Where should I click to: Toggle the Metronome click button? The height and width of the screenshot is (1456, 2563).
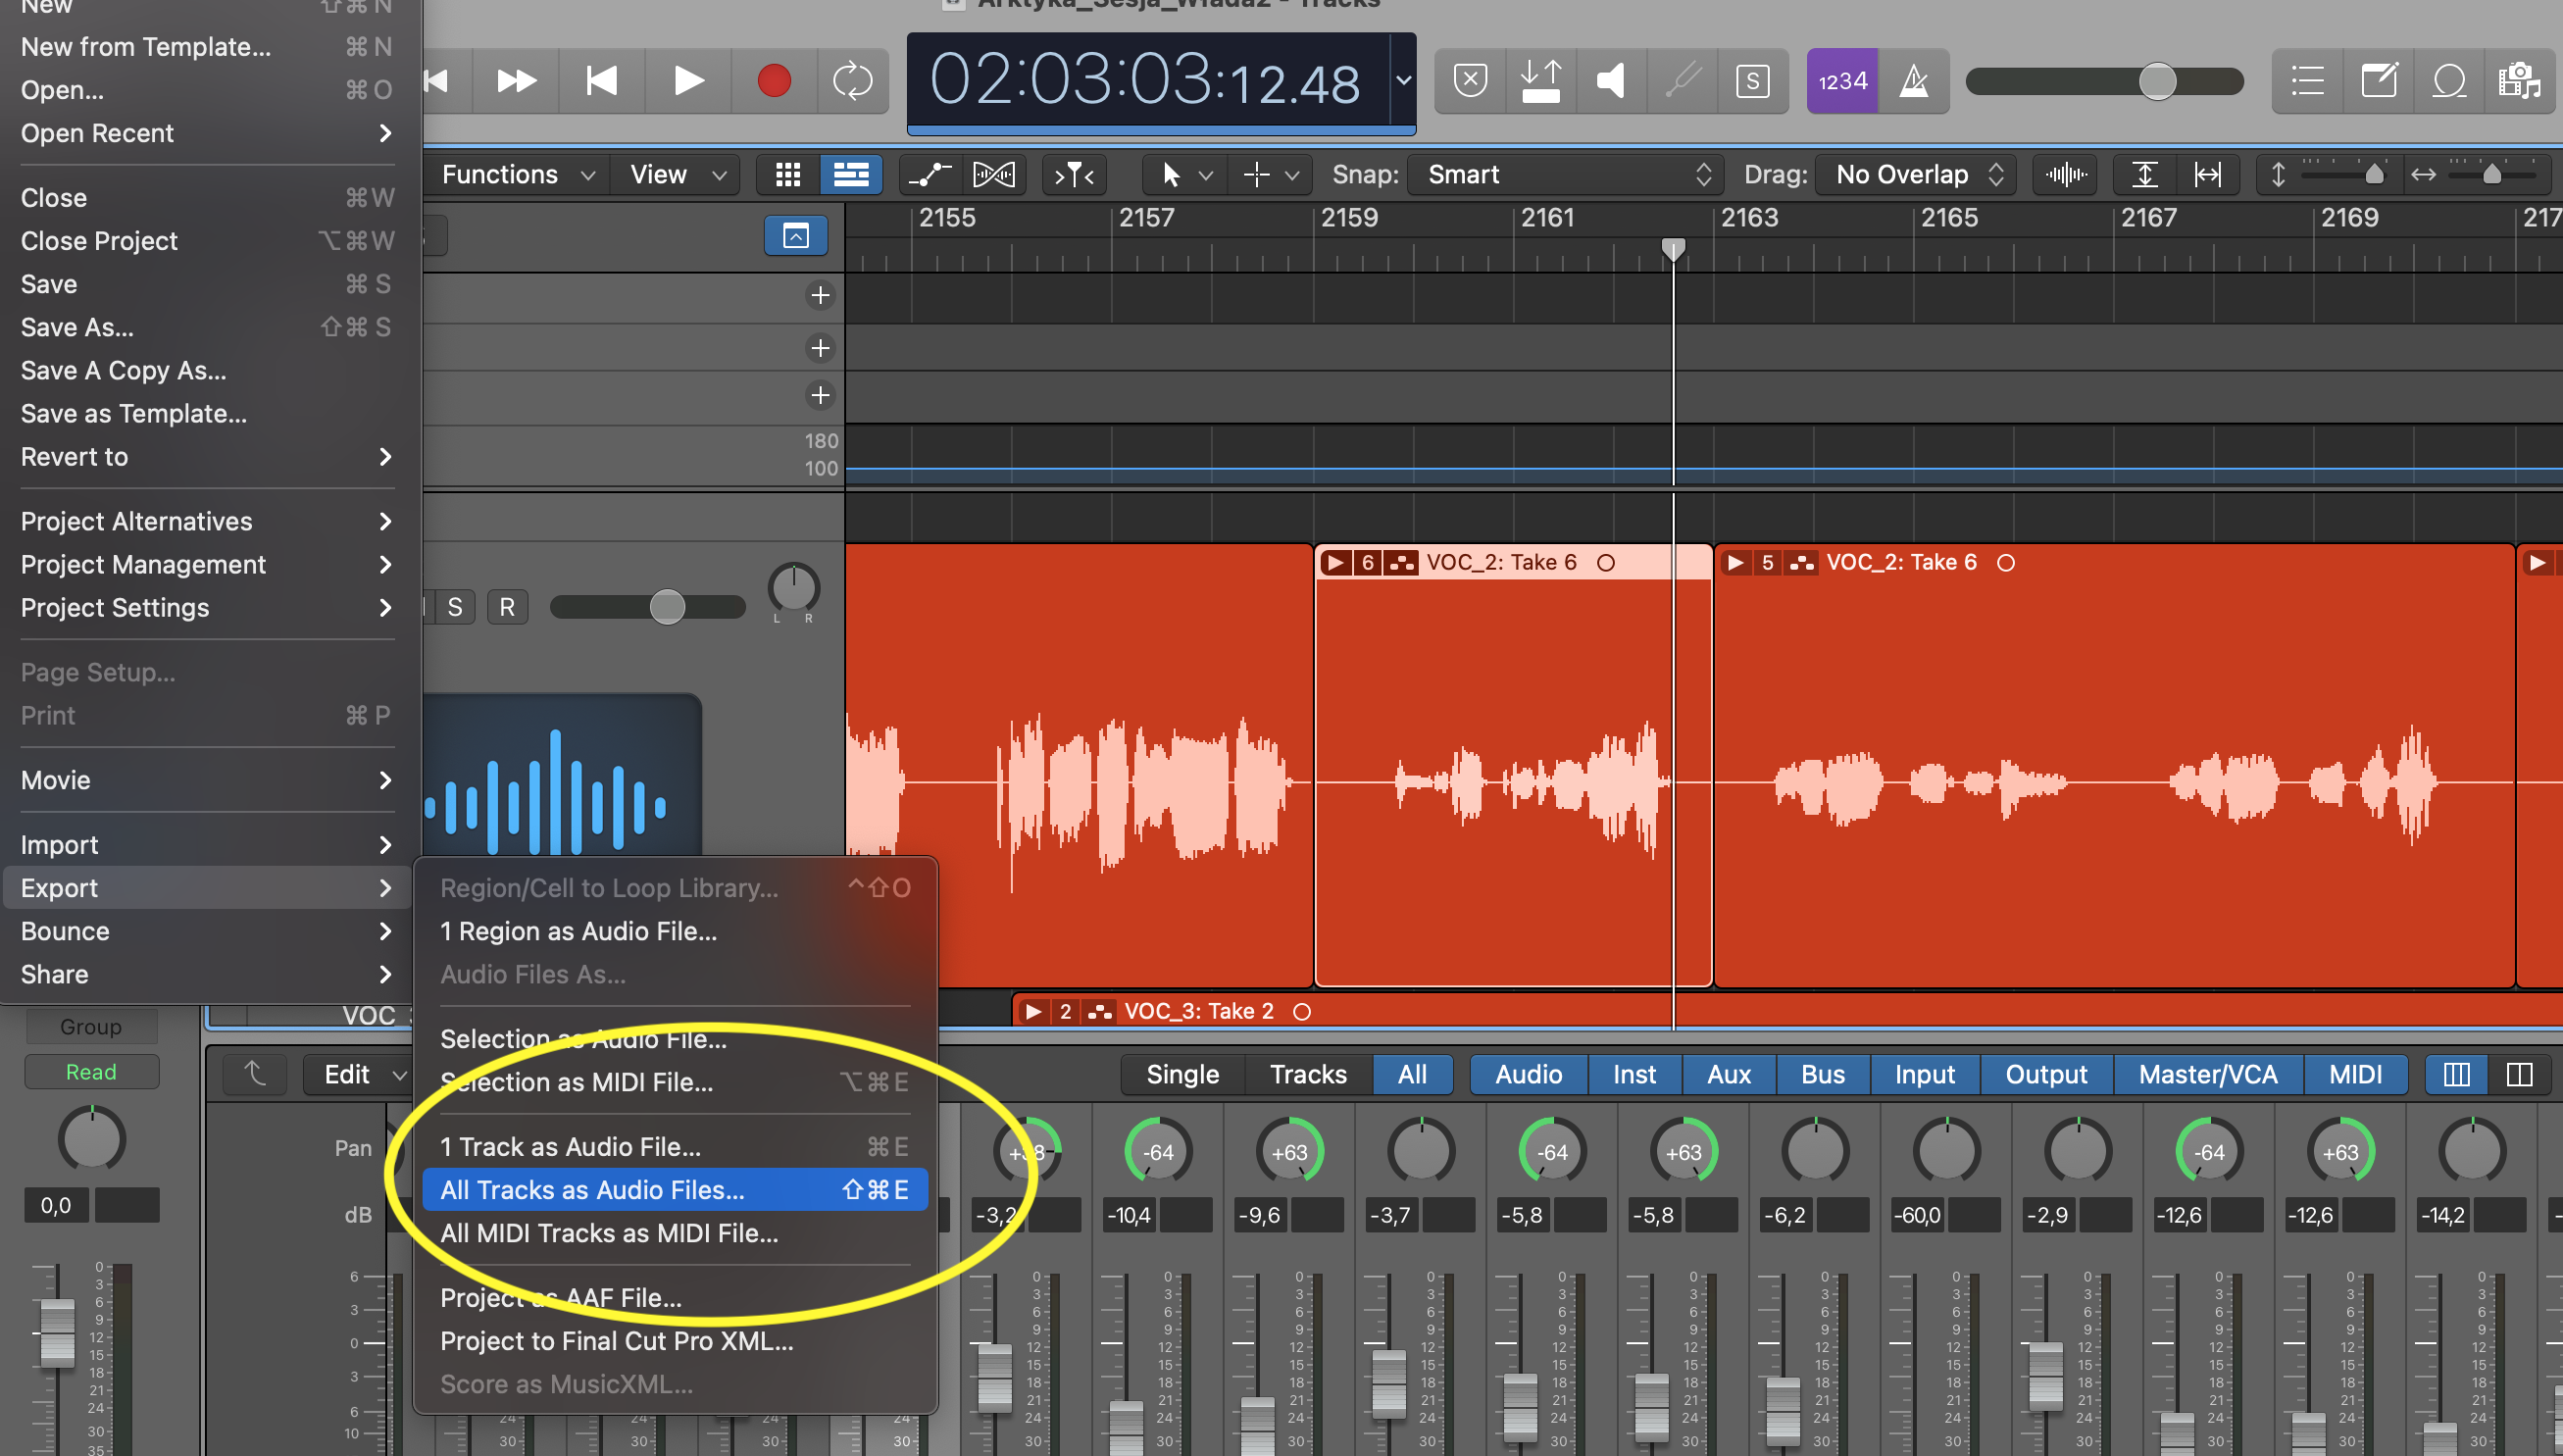(1914, 80)
